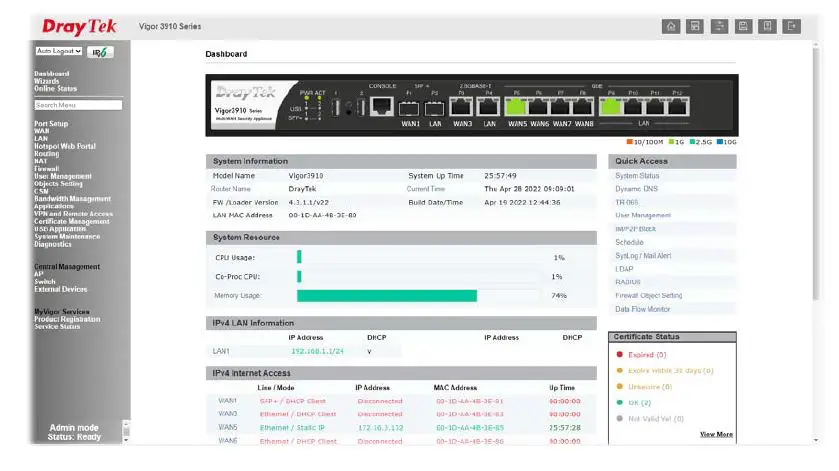Click the CPU Usage bar indicator
Image resolution: width=839 pixels, height=471 pixels.
pyautogui.click(x=299, y=257)
